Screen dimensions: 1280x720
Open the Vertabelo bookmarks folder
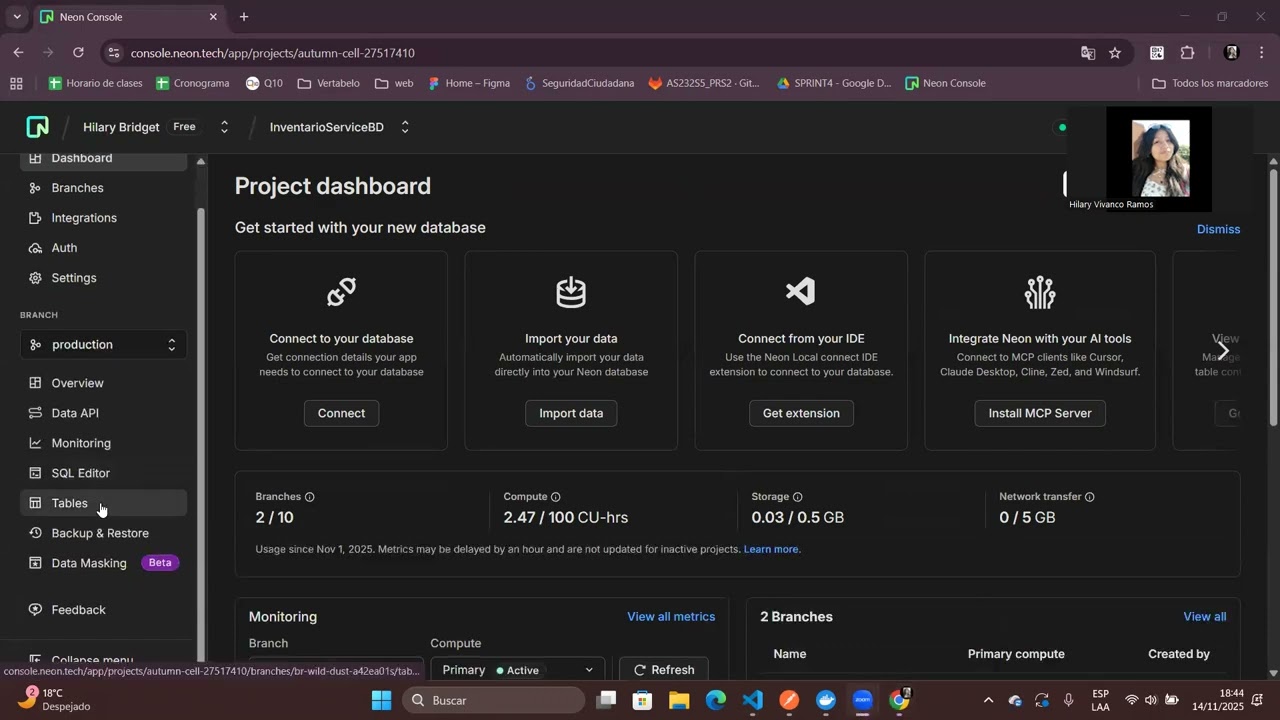329,83
